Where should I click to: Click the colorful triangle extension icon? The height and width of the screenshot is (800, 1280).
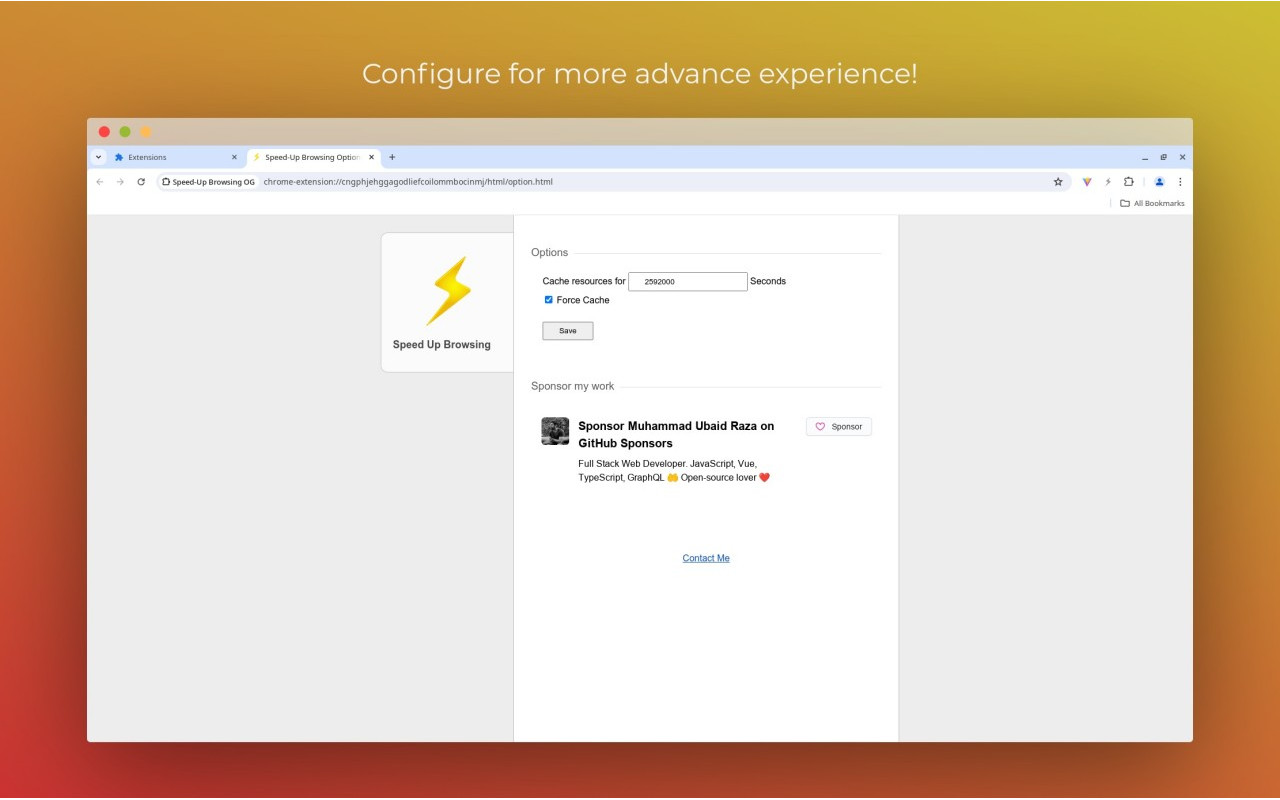1087,182
